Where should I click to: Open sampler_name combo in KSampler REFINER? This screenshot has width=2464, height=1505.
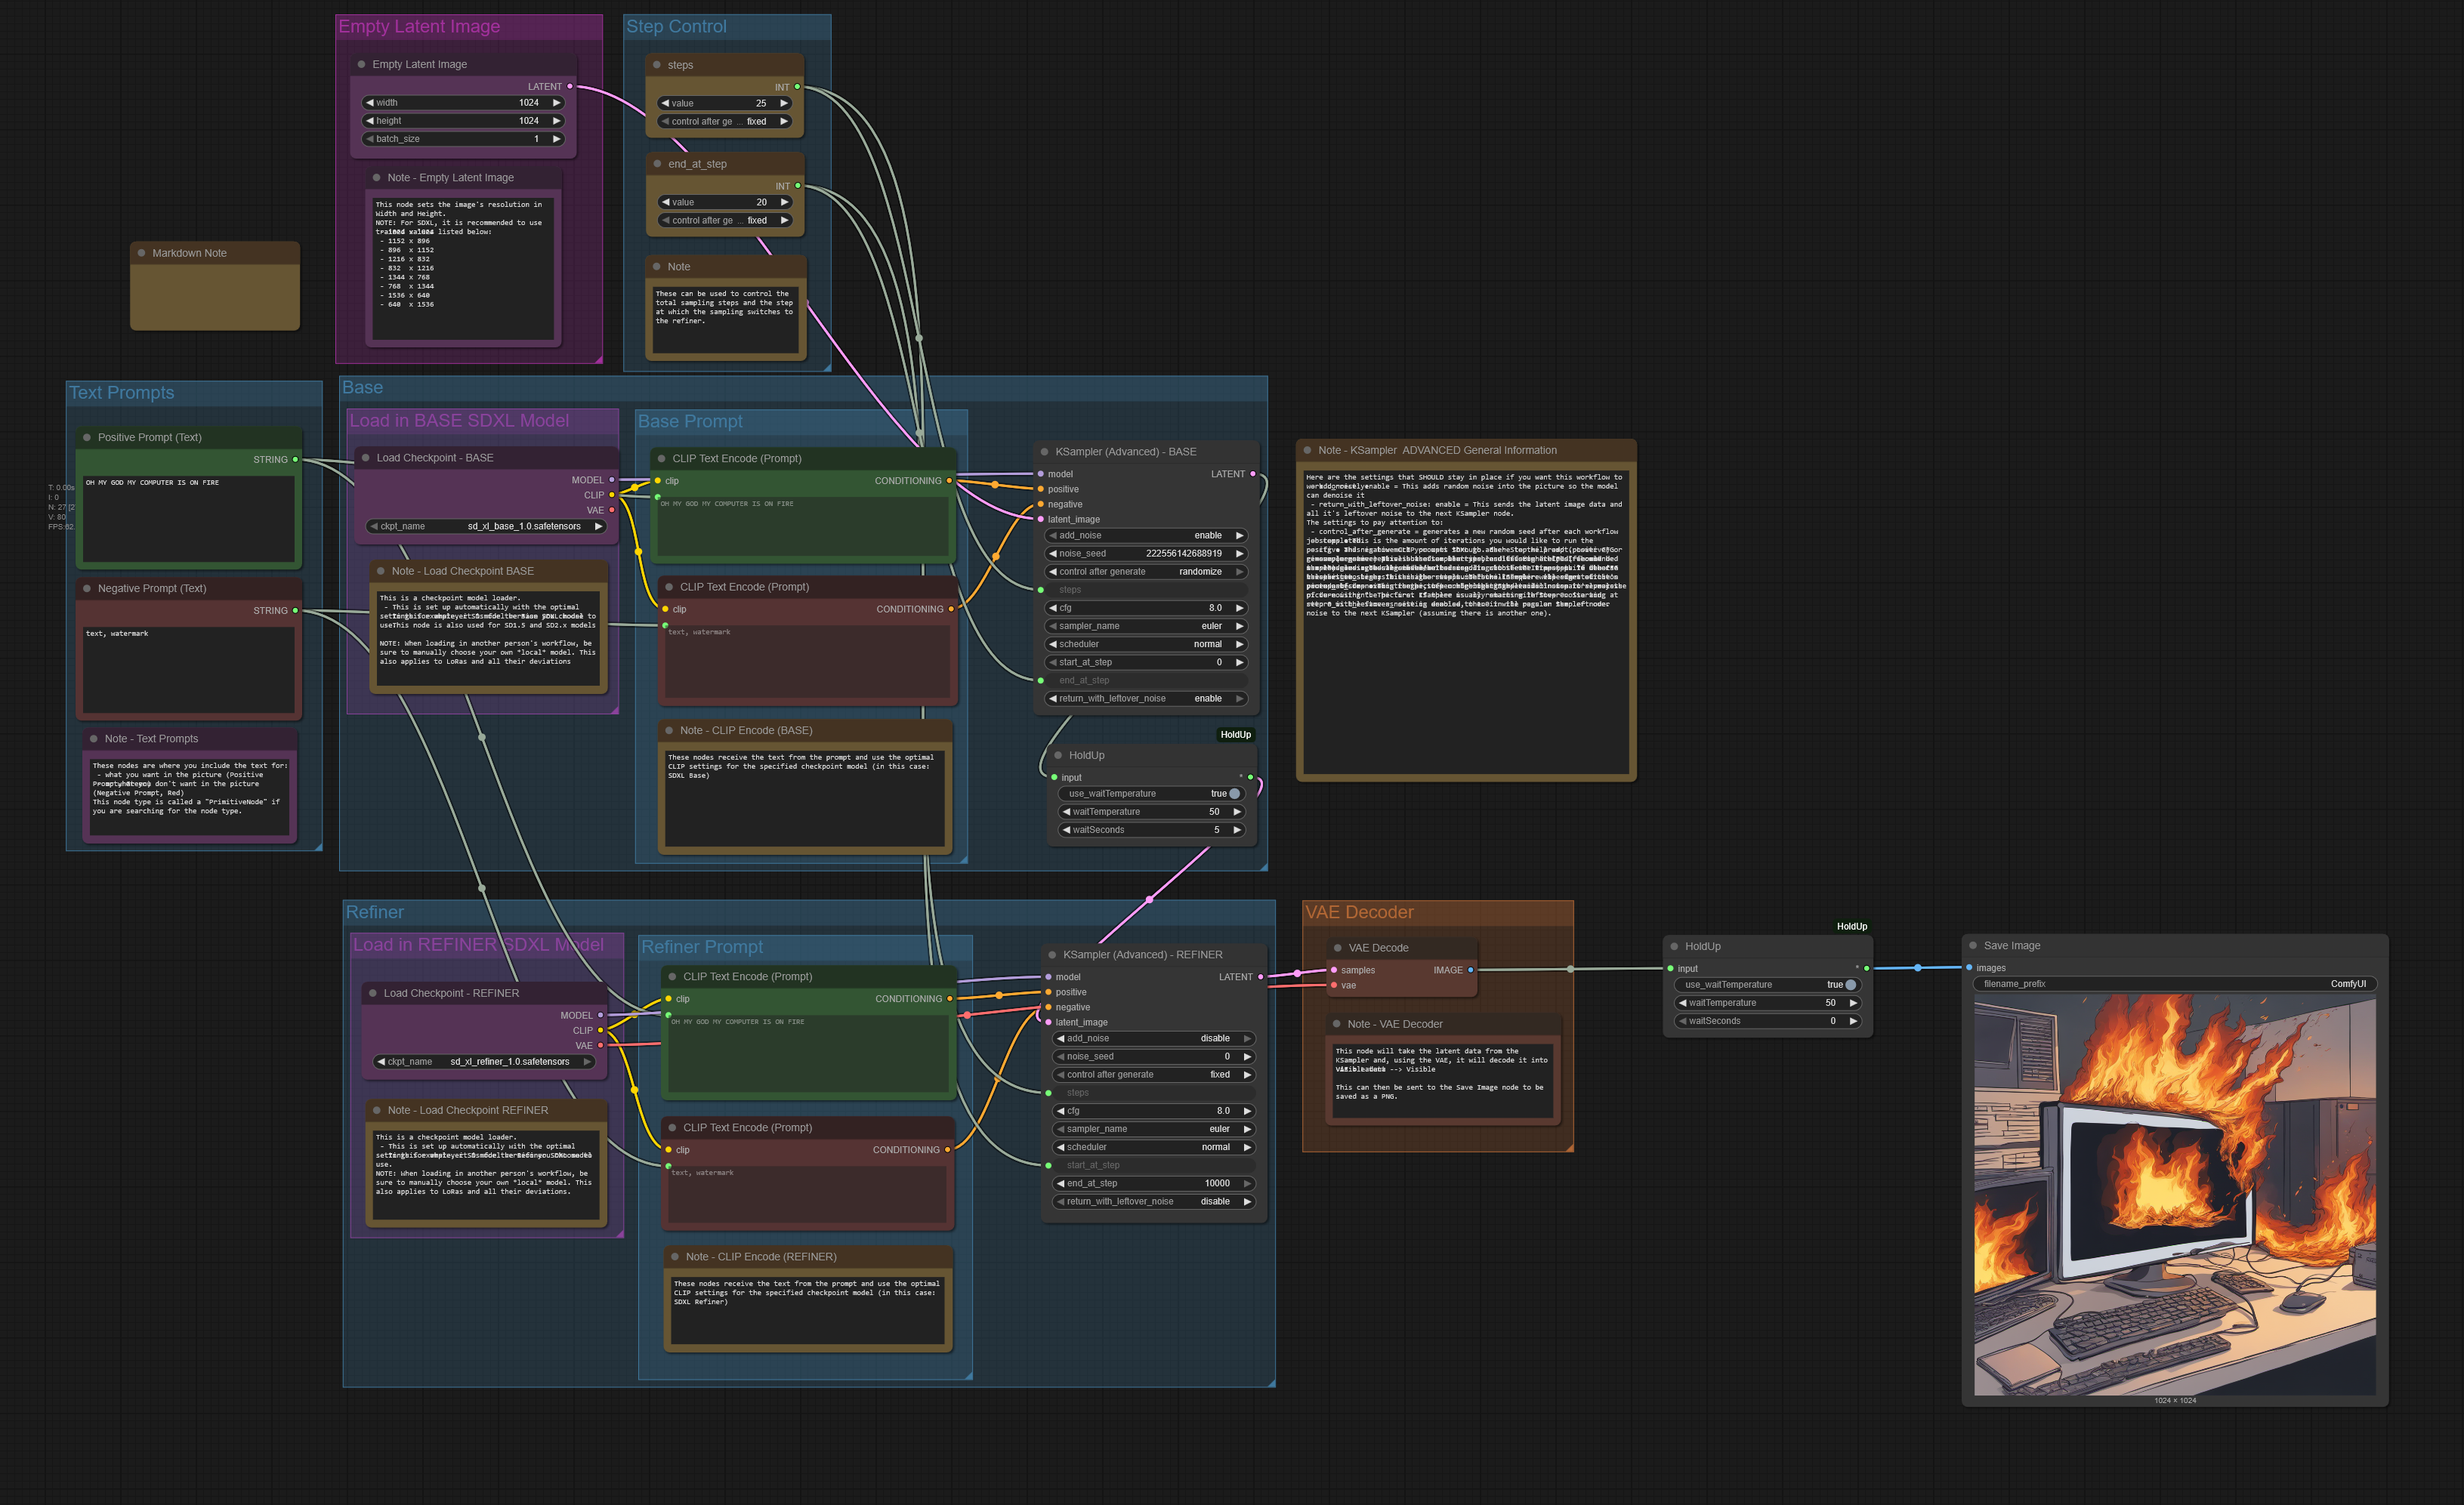1154,1129
